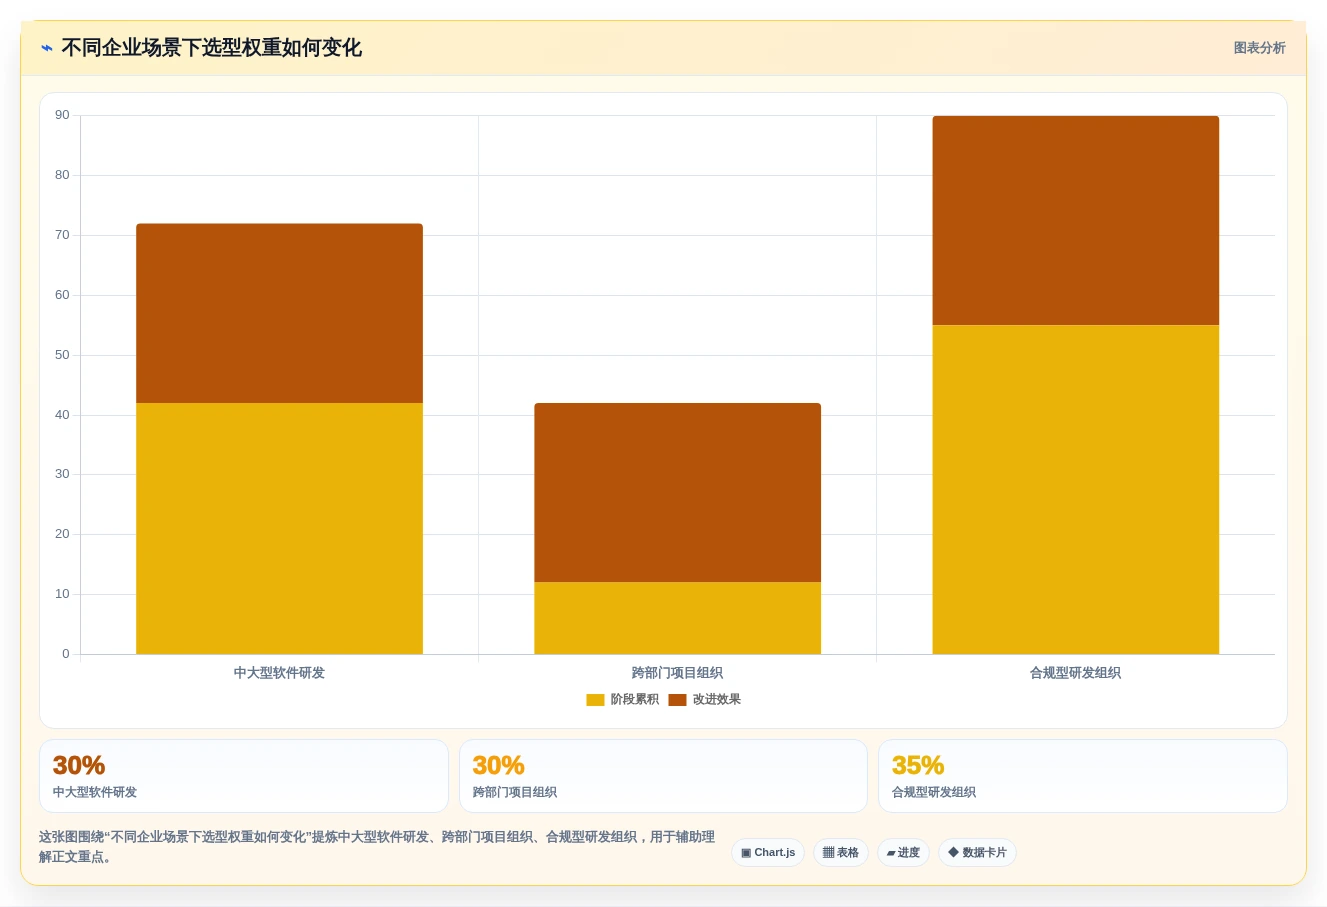
Task: Select the 30% 跨部门项目组织 data card
Action: coord(663,776)
